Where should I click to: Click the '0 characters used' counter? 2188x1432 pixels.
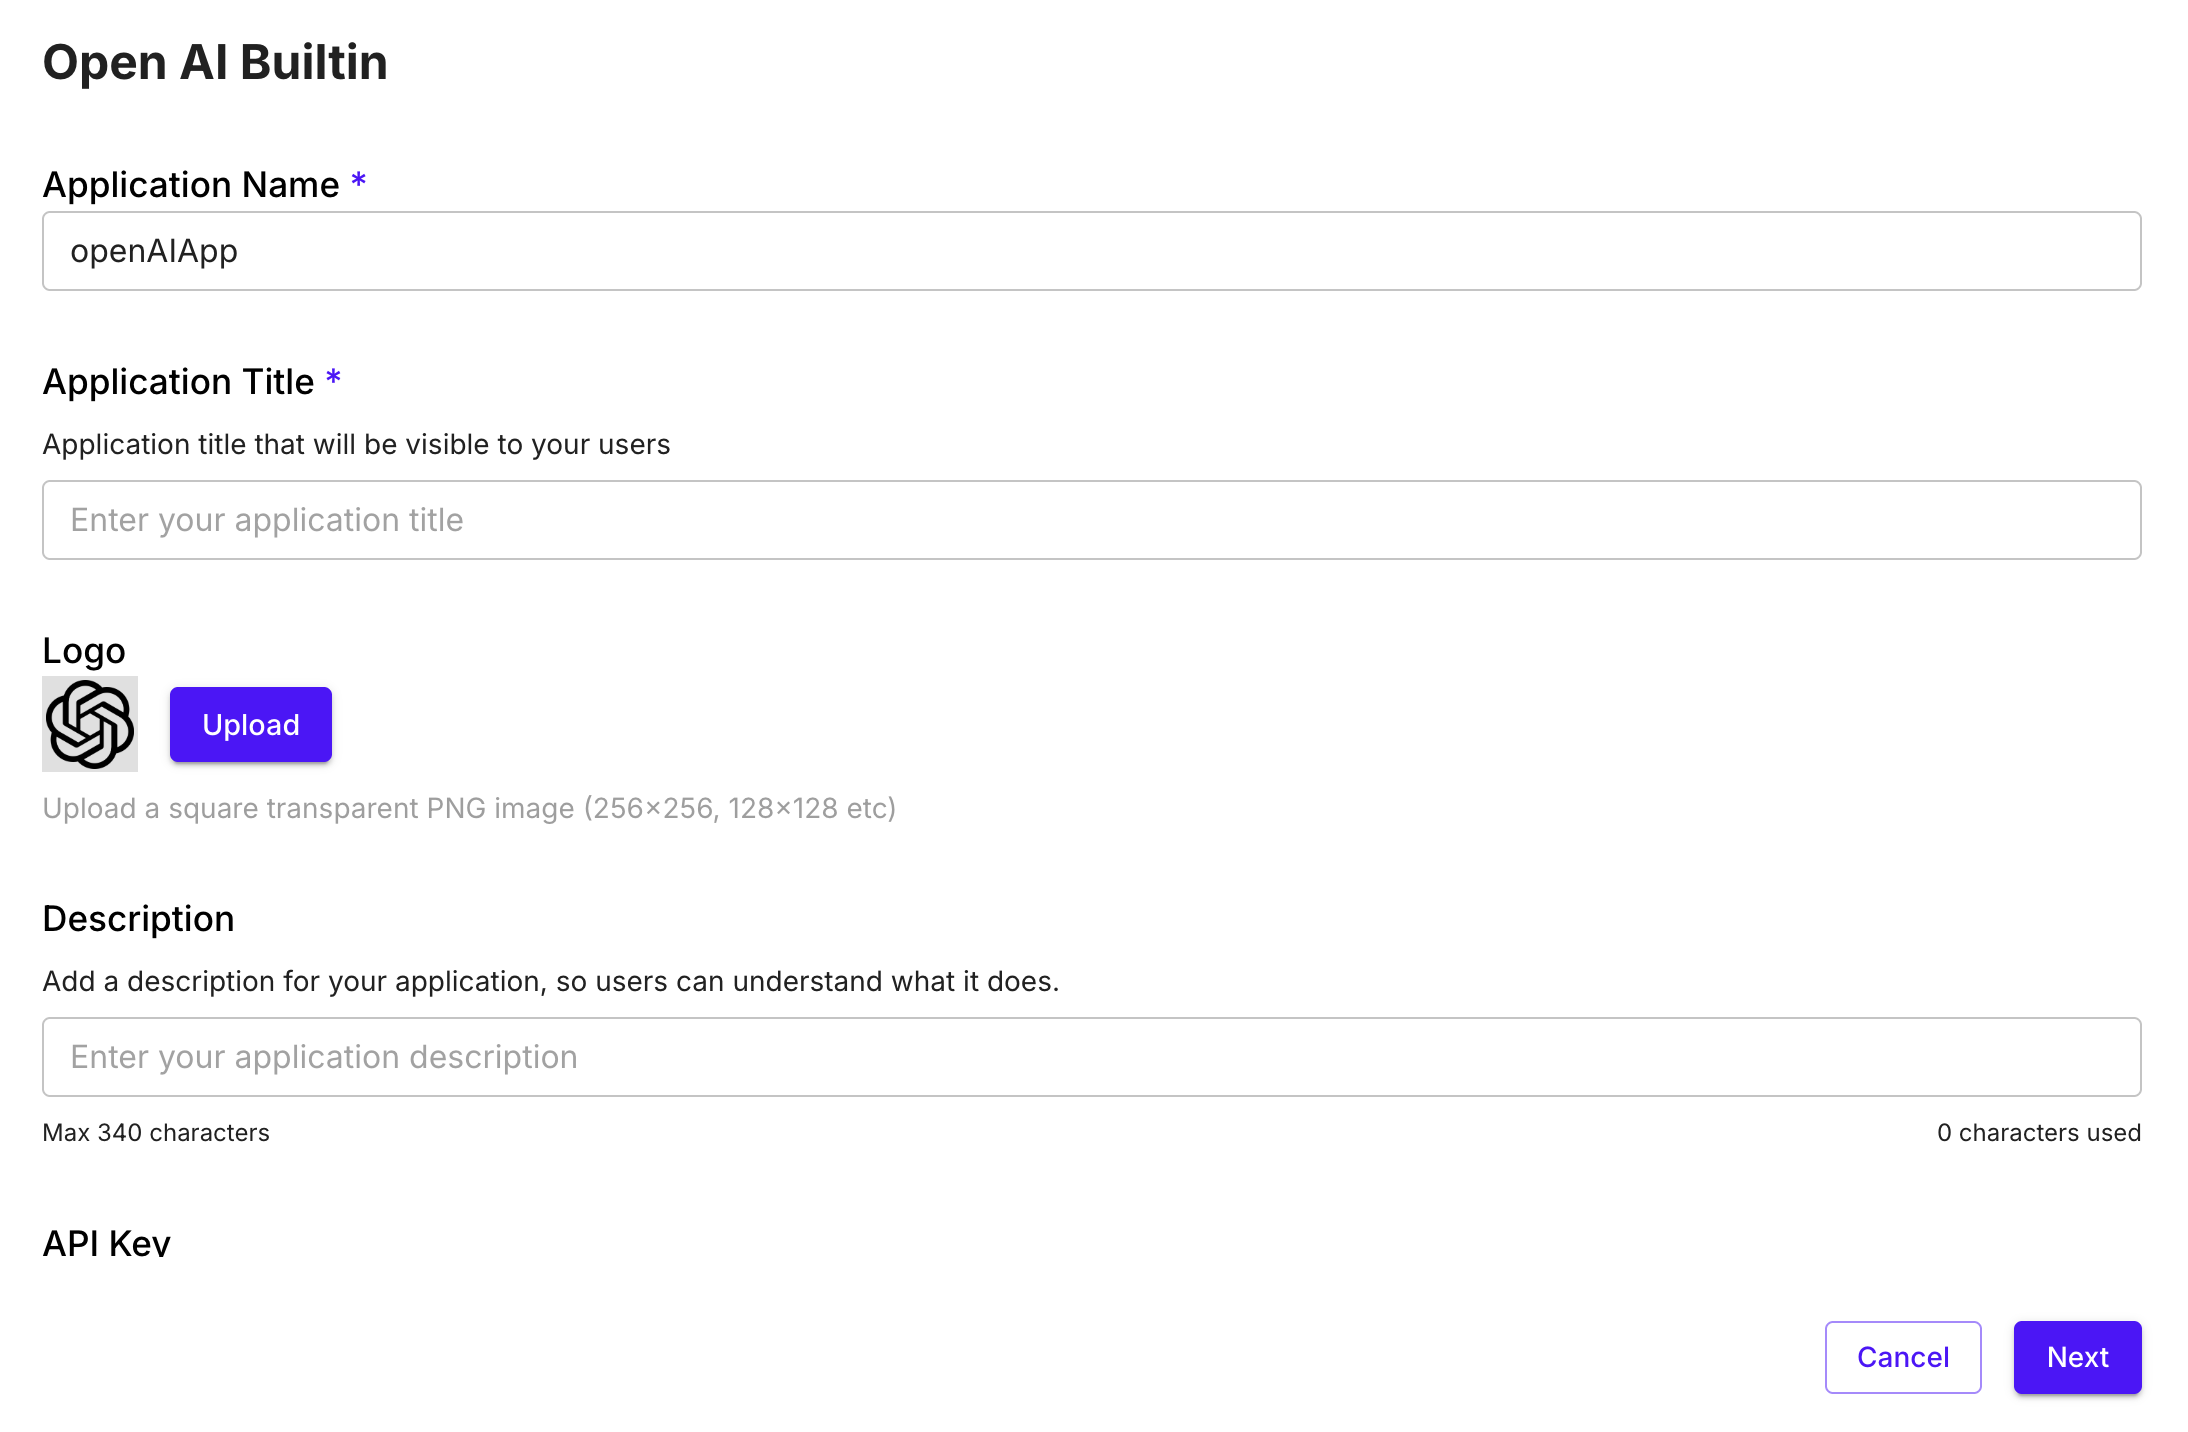(x=2038, y=1132)
